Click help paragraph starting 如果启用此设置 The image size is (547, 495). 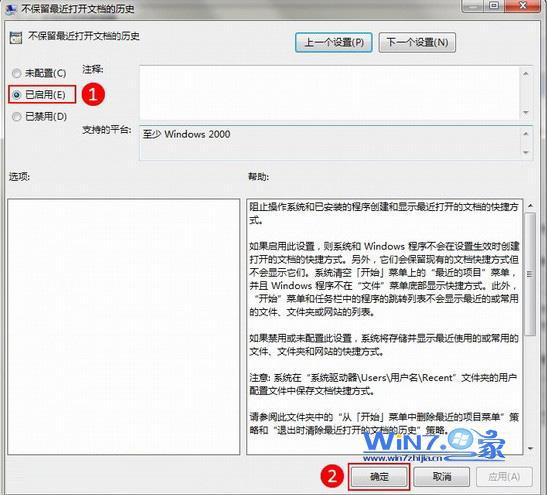point(384,279)
